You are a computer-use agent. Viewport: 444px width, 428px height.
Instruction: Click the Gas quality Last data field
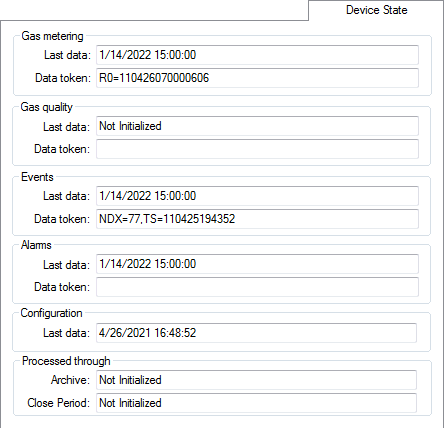(257, 126)
